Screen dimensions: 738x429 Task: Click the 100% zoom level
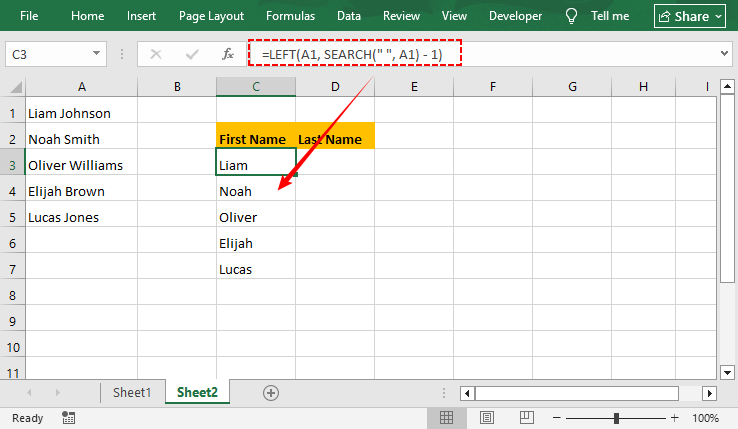tap(705, 418)
